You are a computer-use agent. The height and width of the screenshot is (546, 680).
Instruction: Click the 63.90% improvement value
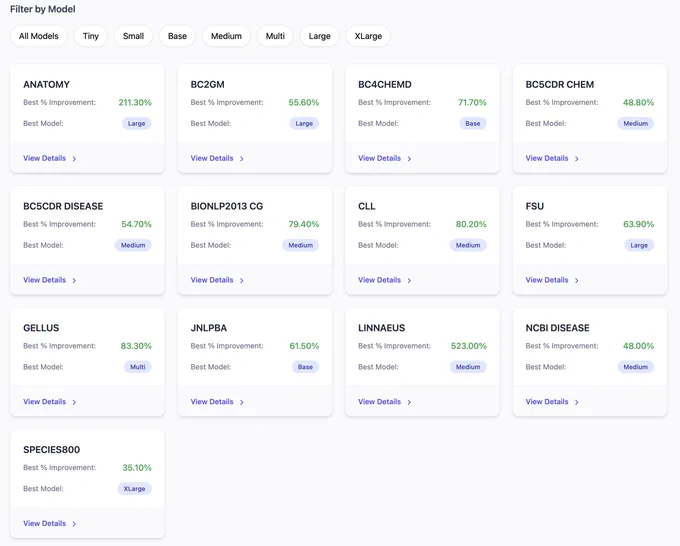point(638,224)
